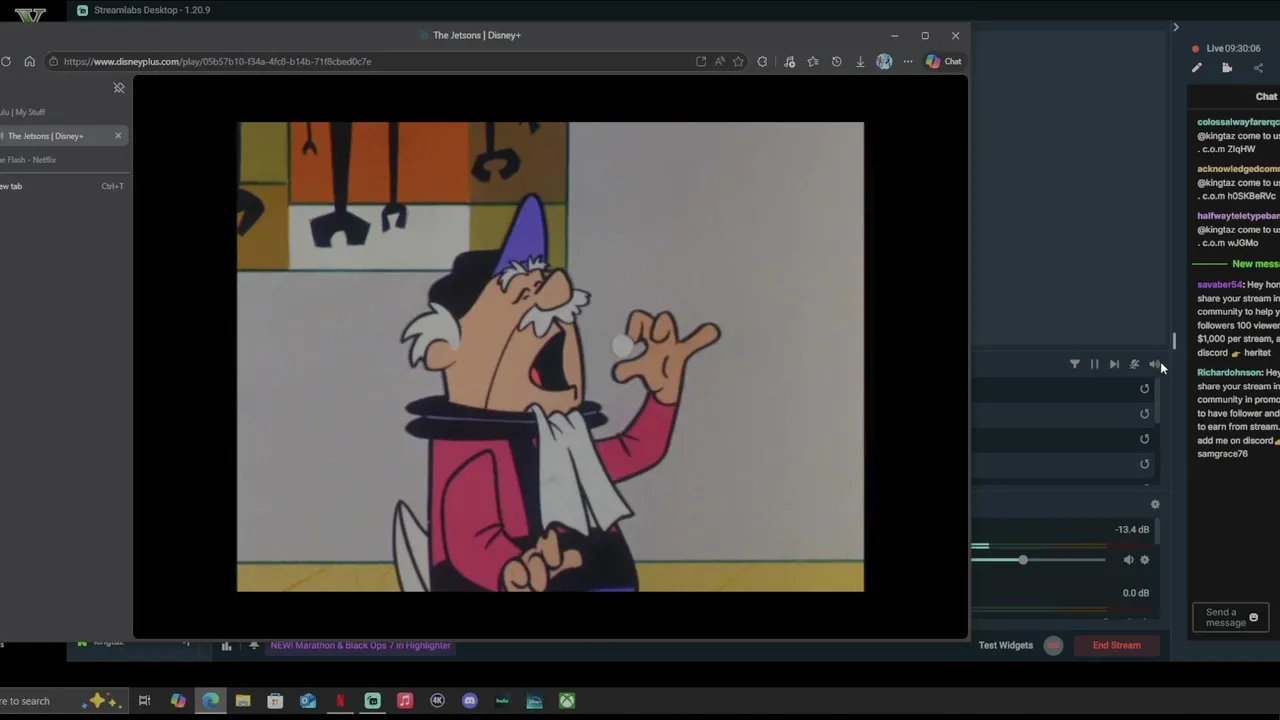Skip to next media item in Streamlabs
The height and width of the screenshot is (720, 1280).
pos(1114,364)
